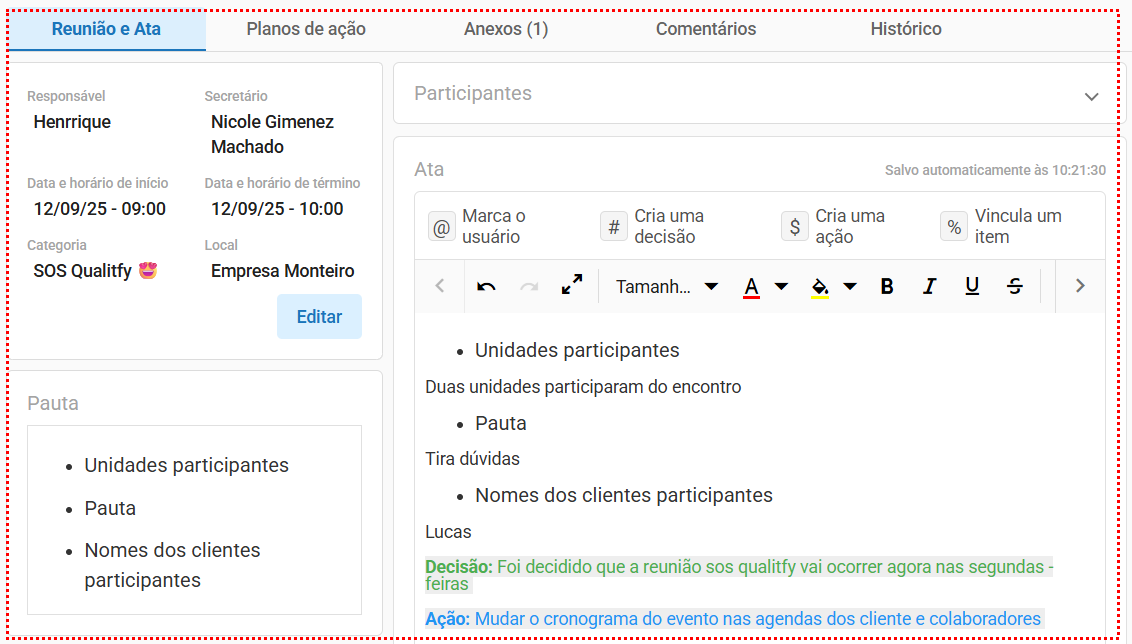Open the font size dropdown
The image size is (1132, 644).
(x=667, y=286)
